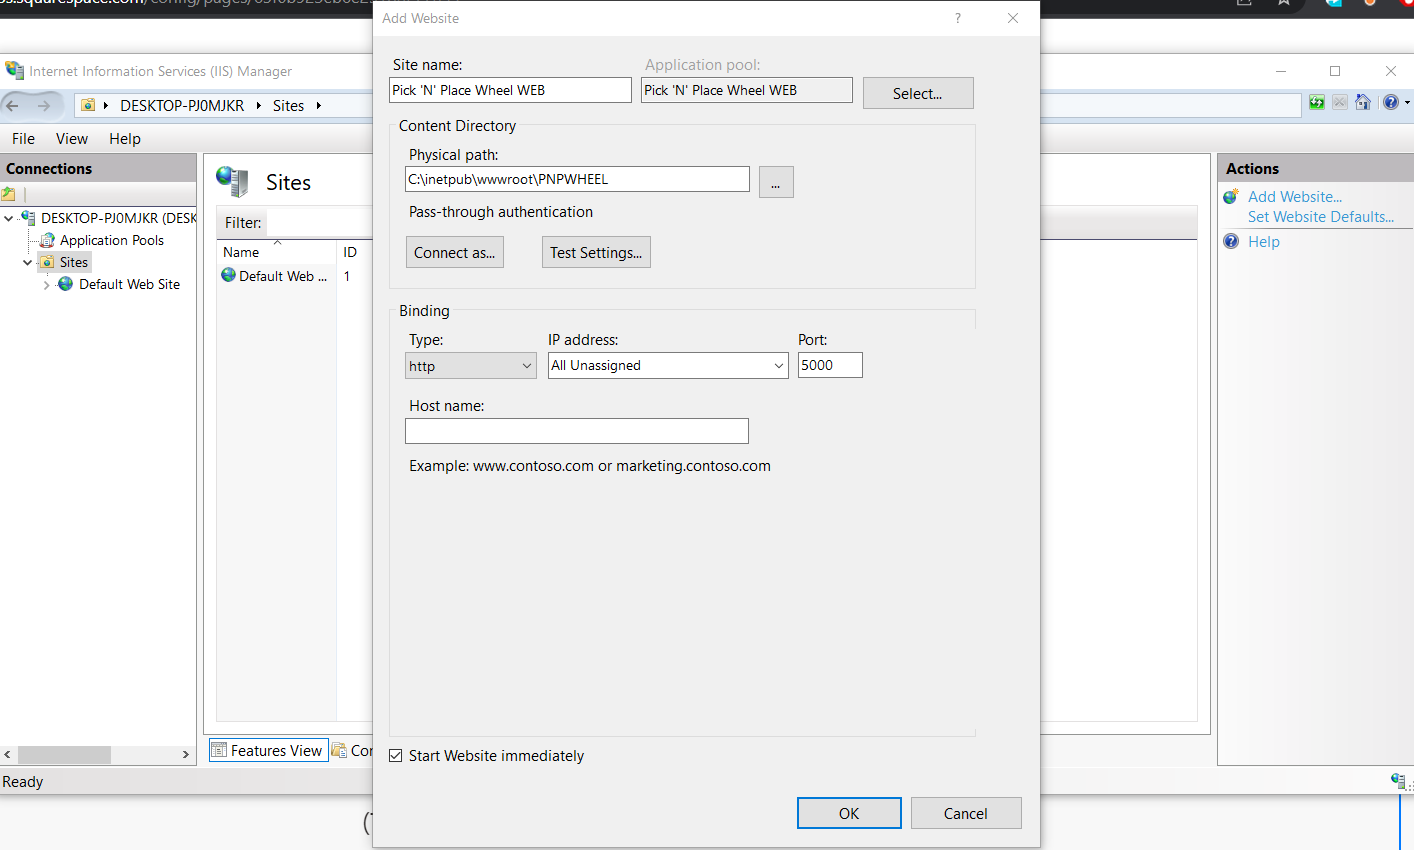
Task: Open the Help menu
Action: click(x=125, y=139)
